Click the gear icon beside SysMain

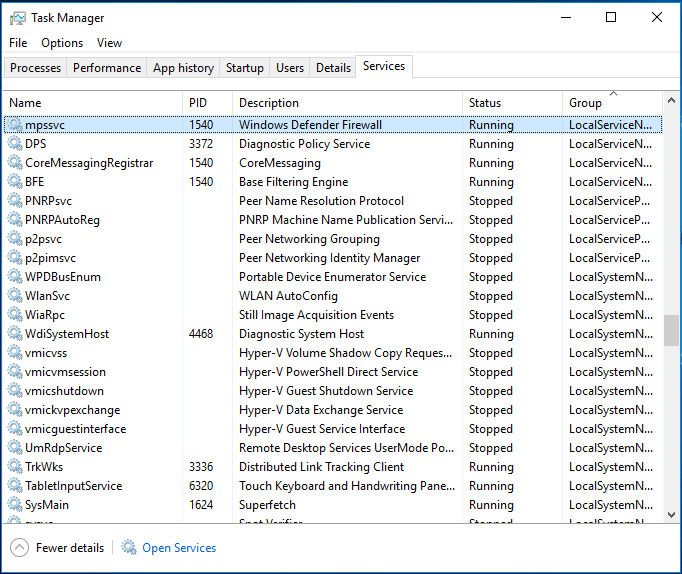[x=15, y=504]
